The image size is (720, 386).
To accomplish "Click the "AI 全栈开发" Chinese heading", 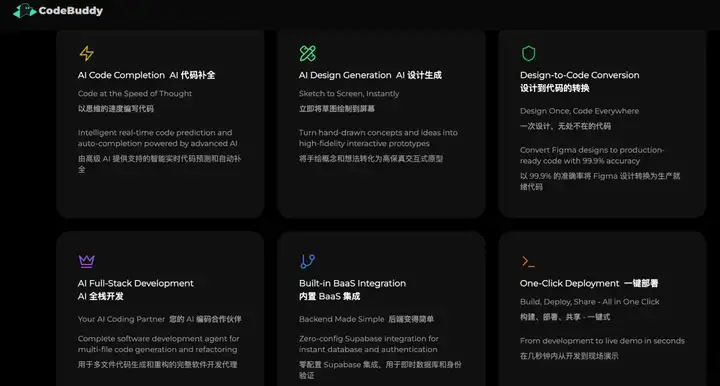I will point(101,296).
